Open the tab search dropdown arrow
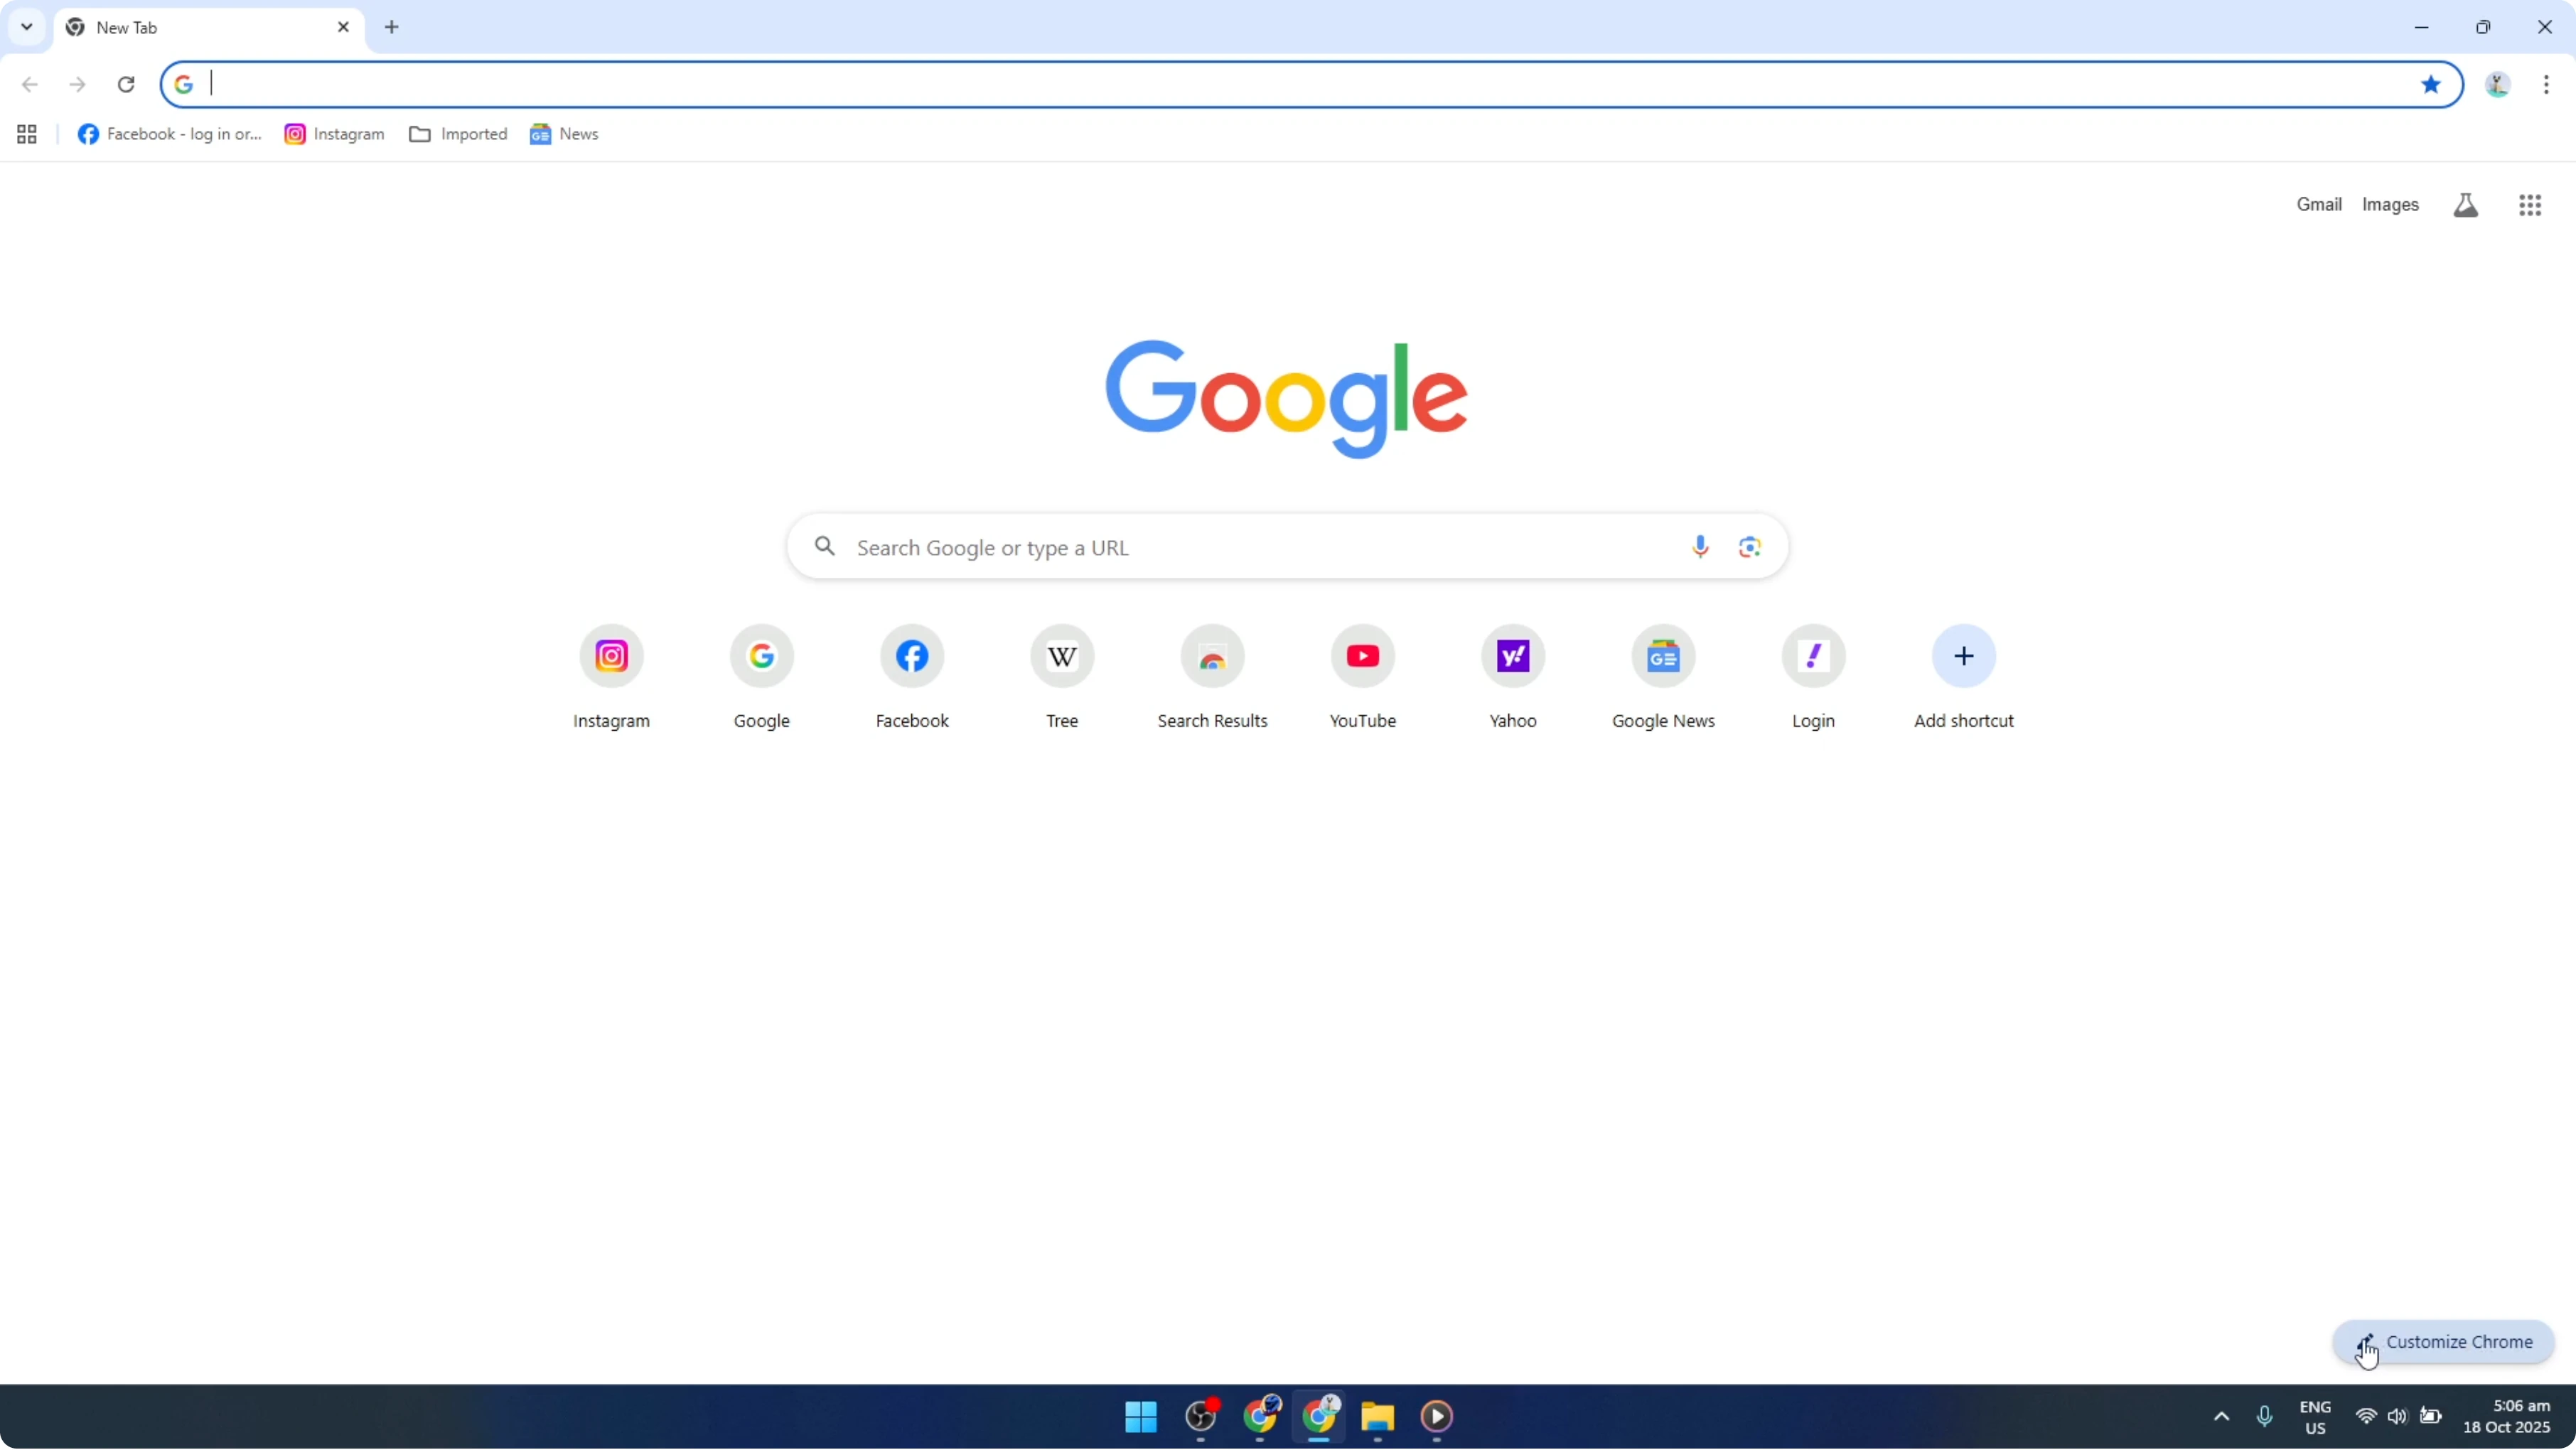The height and width of the screenshot is (1450, 2576). pyautogui.click(x=27, y=27)
